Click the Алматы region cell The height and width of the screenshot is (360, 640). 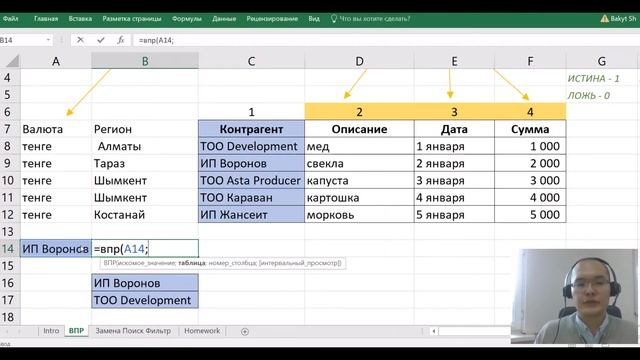(145, 146)
